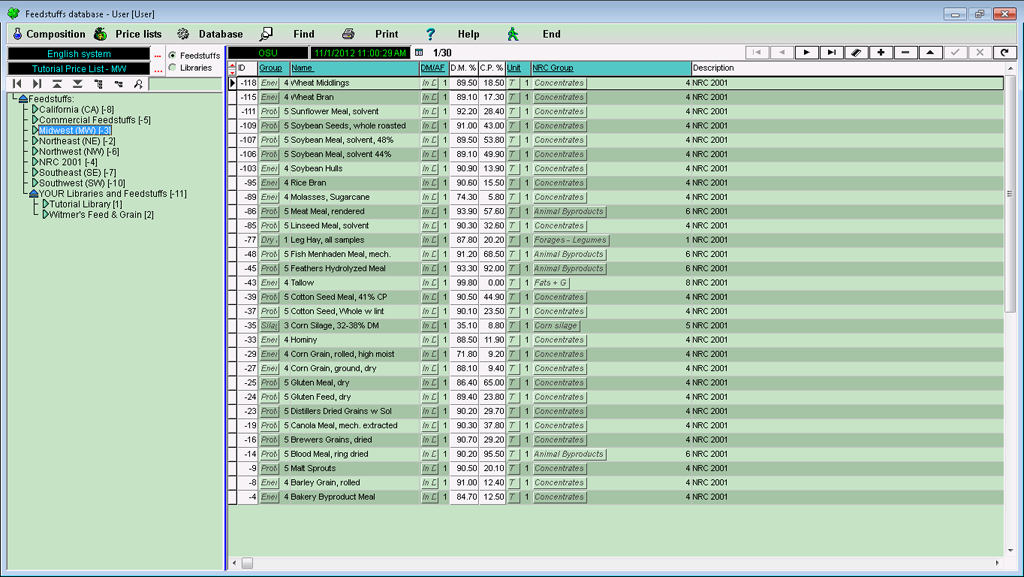Open the Composition menu

point(46,34)
